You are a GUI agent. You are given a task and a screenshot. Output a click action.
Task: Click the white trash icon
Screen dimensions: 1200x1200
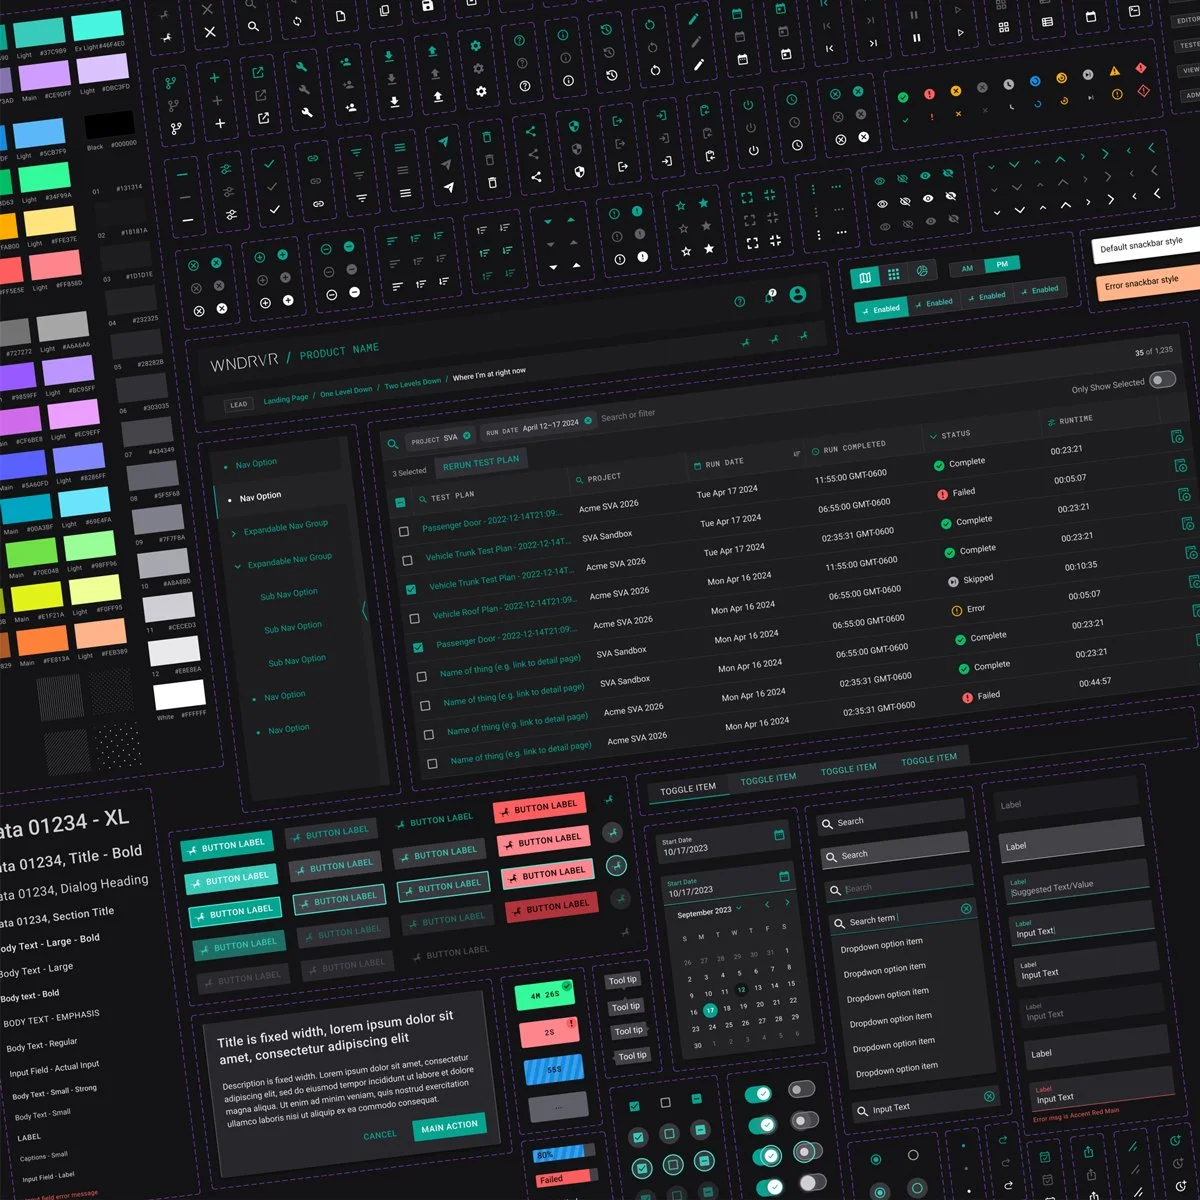(492, 182)
